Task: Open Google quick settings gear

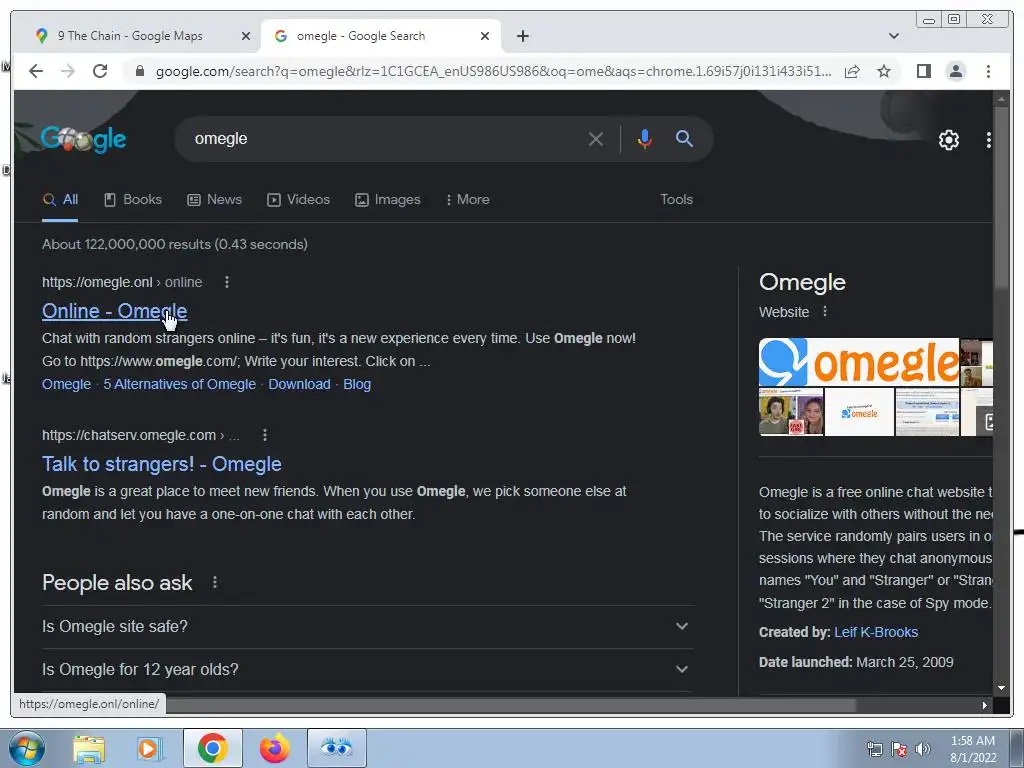Action: [948, 140]
